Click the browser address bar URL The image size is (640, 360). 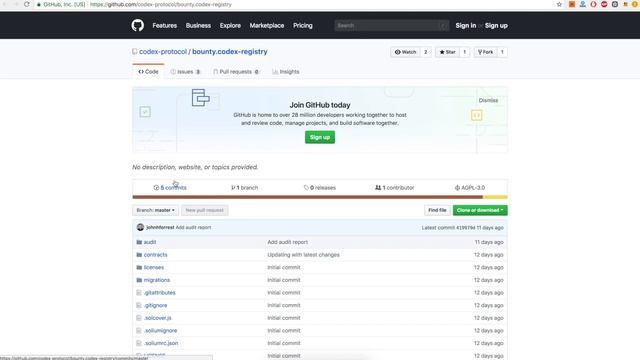point(160,4)
